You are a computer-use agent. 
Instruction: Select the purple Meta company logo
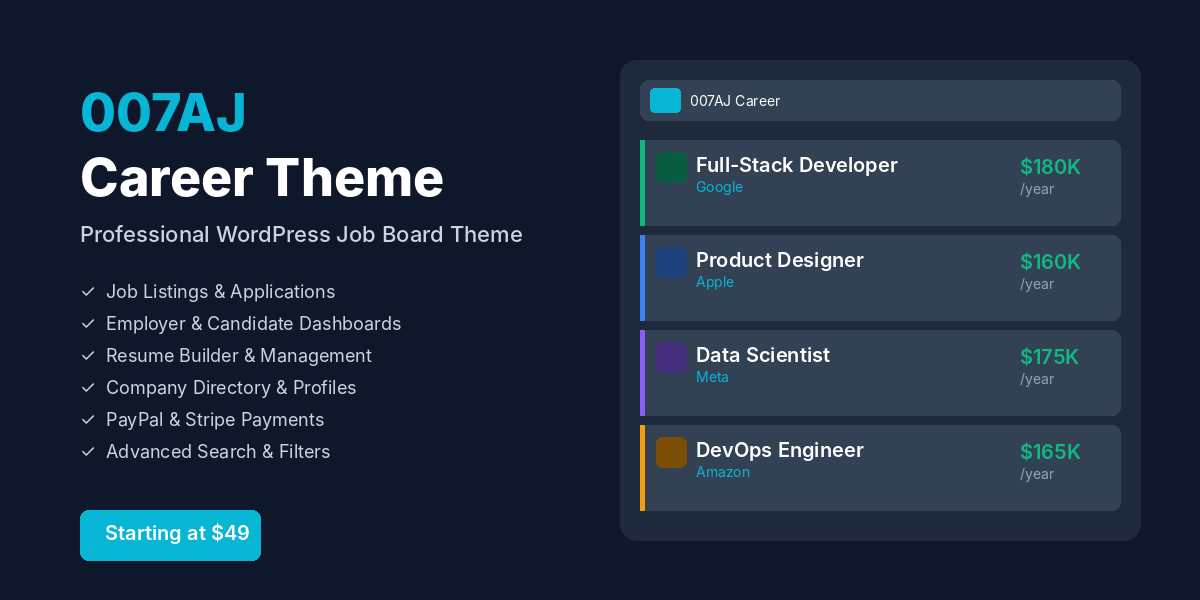[672, 357]
